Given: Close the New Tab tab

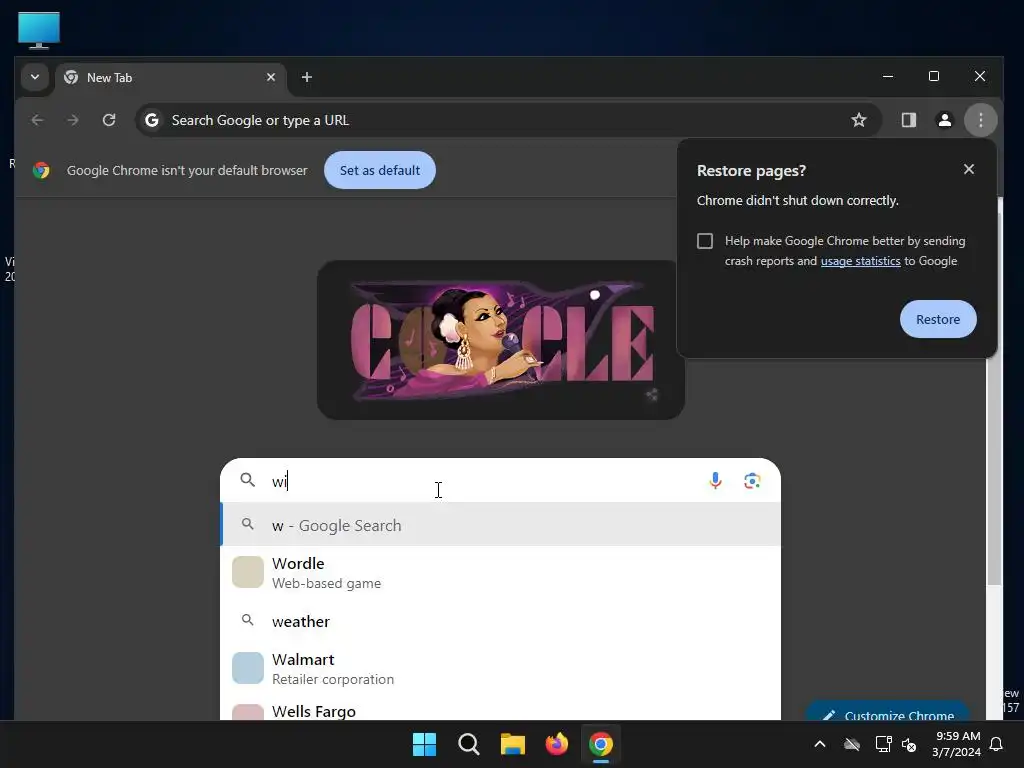Looking at the screenshot, I should pos(270,77).
